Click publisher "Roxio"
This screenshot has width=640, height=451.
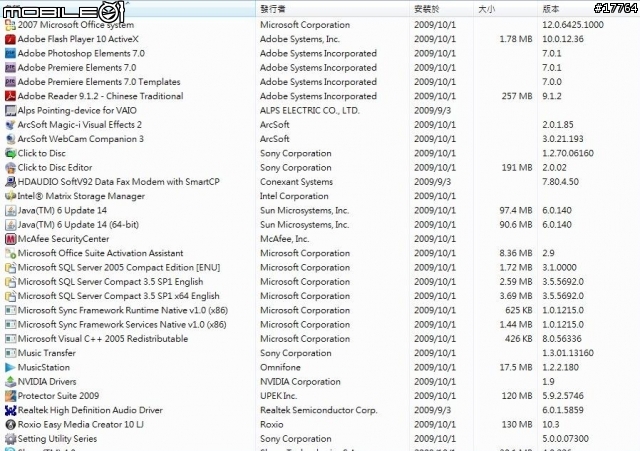pos(271,424)
